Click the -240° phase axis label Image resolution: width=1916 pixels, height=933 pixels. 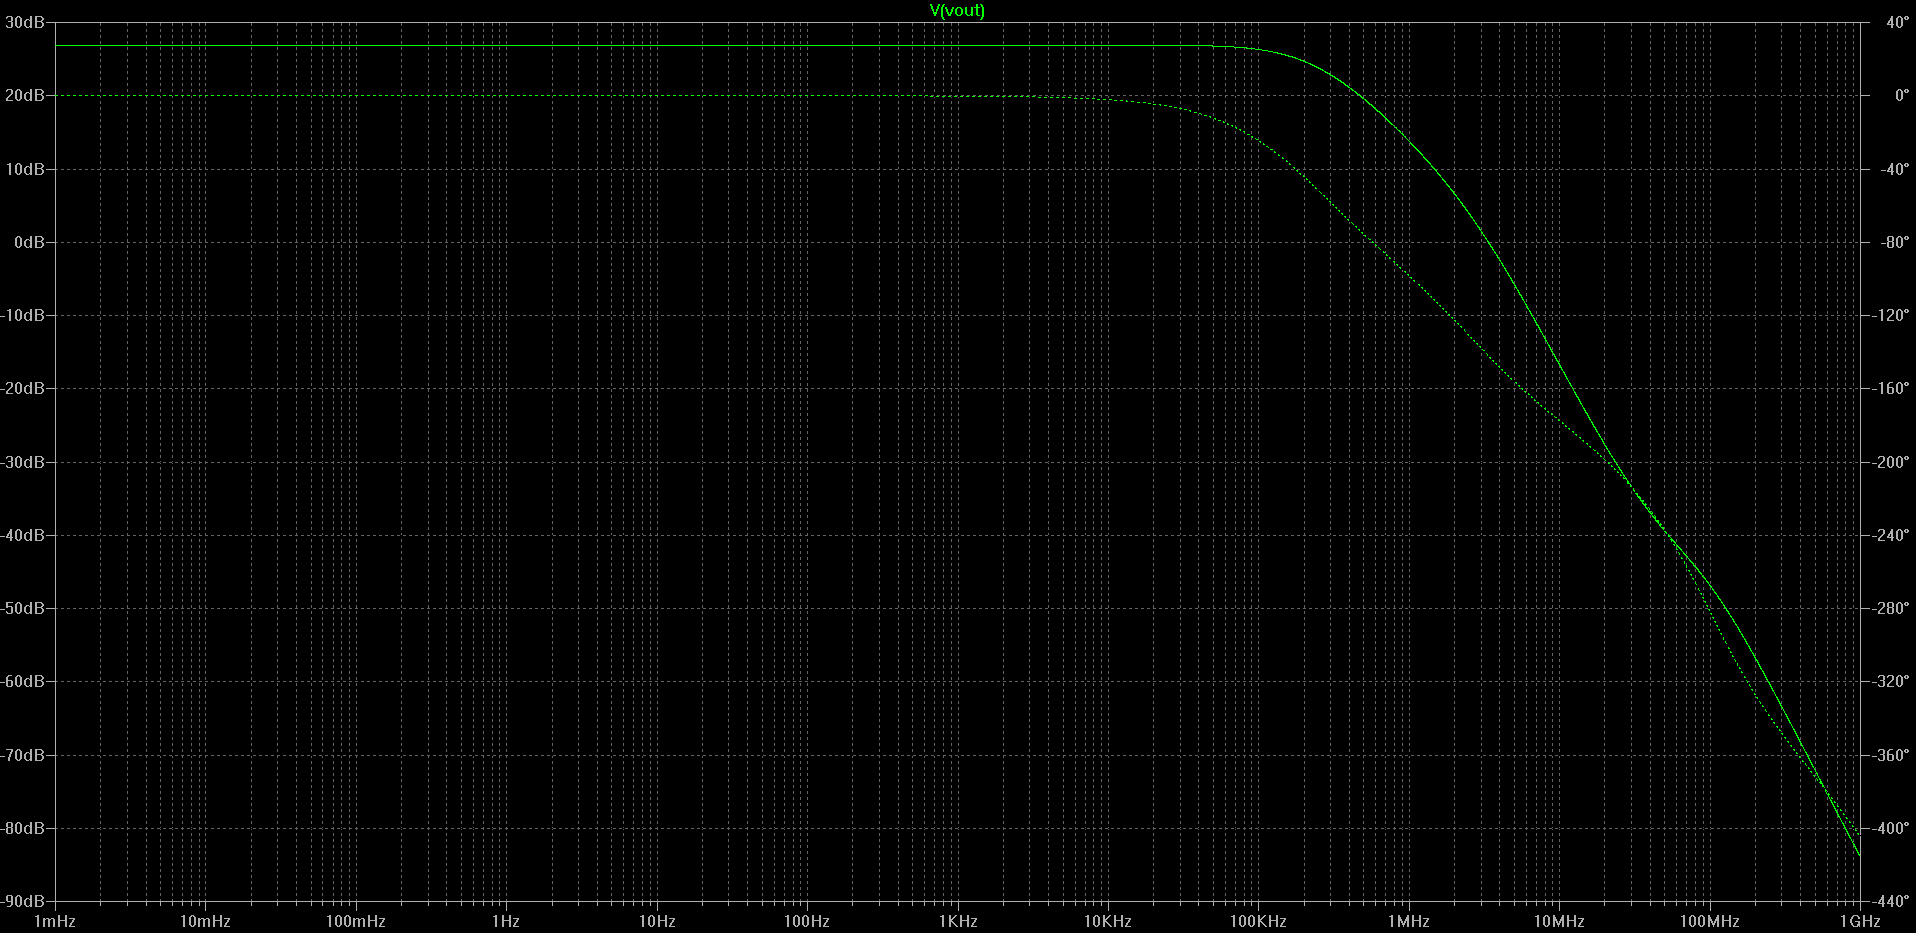tap(1890, 535)
